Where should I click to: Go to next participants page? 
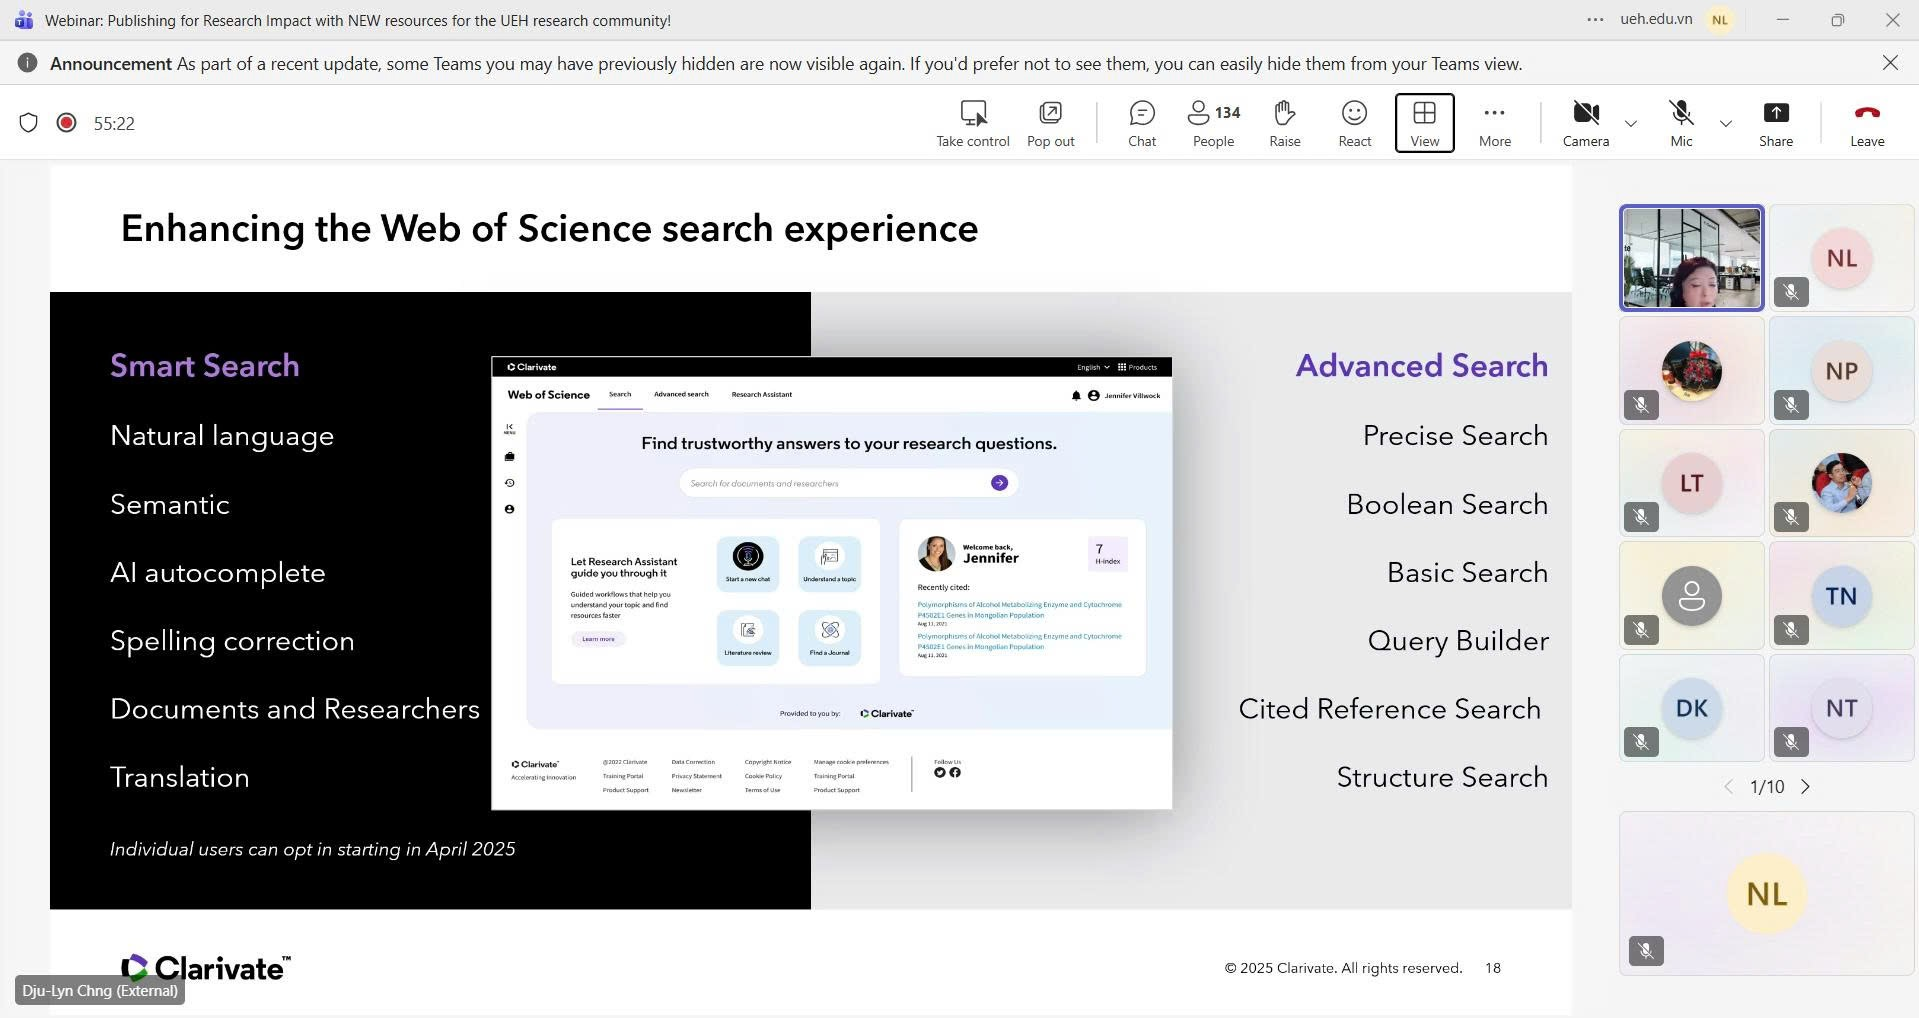(1805, 787)
